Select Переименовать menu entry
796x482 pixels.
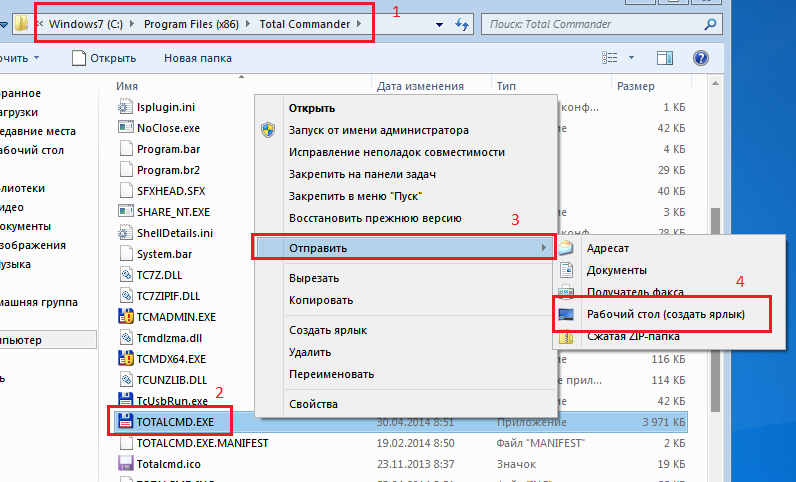tap(331, 374)
